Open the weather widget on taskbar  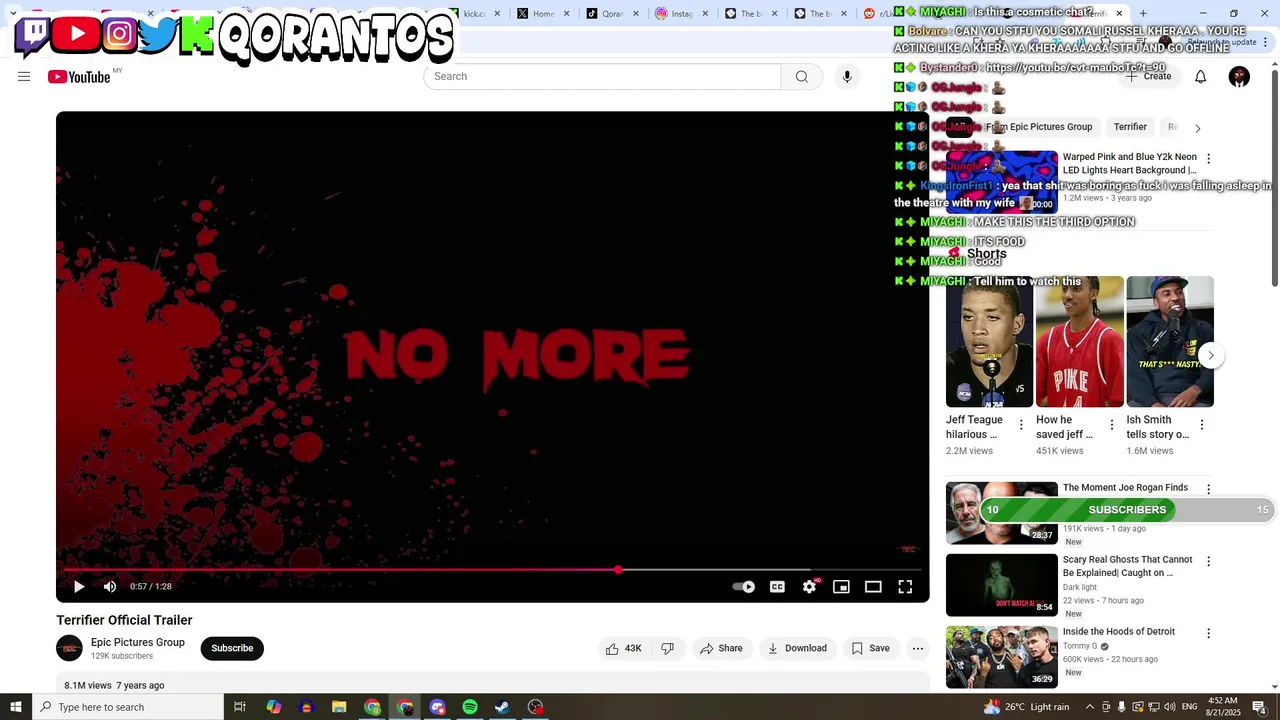click(x=1026, y=707)
